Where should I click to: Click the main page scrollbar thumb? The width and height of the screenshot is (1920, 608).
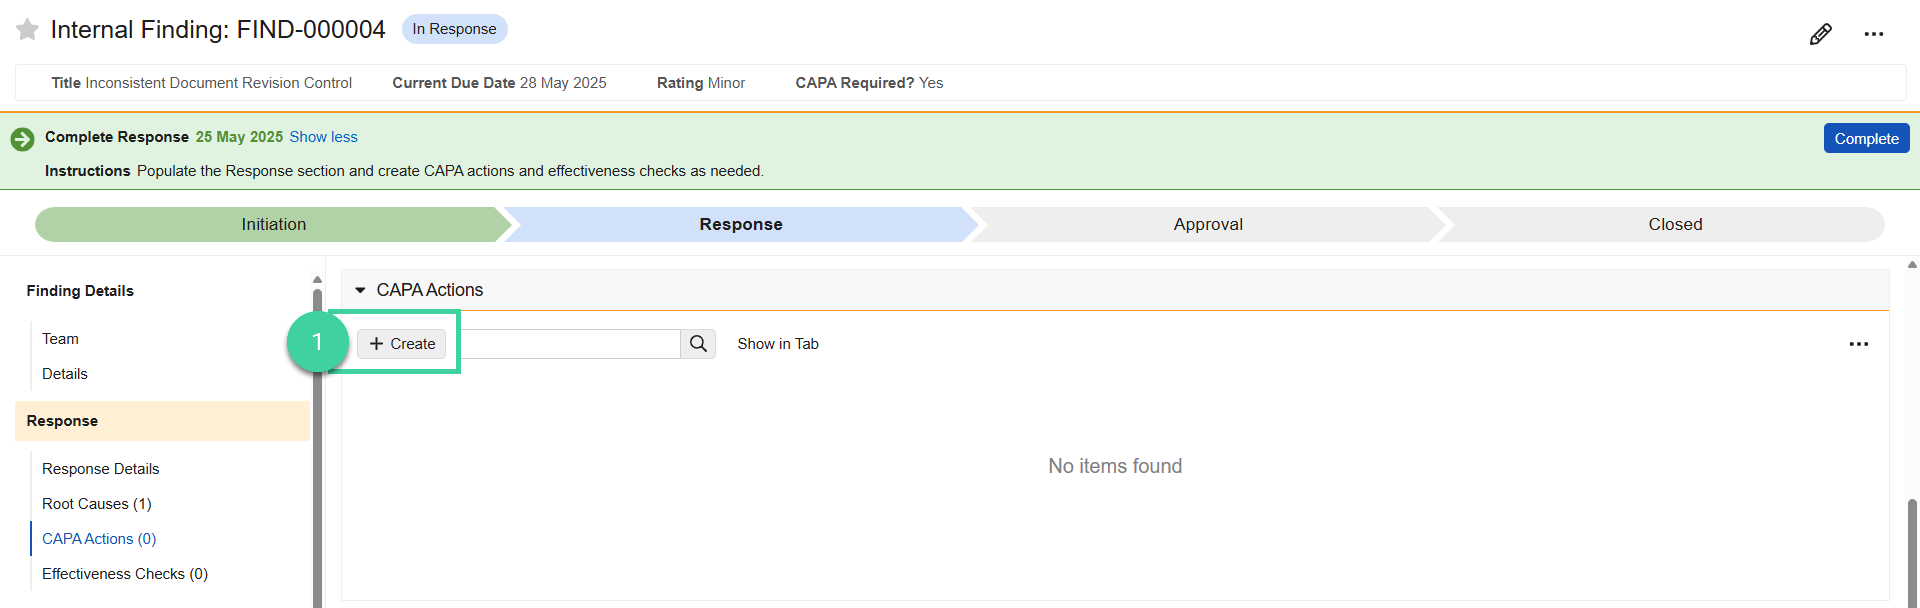tap(1912, 553)
